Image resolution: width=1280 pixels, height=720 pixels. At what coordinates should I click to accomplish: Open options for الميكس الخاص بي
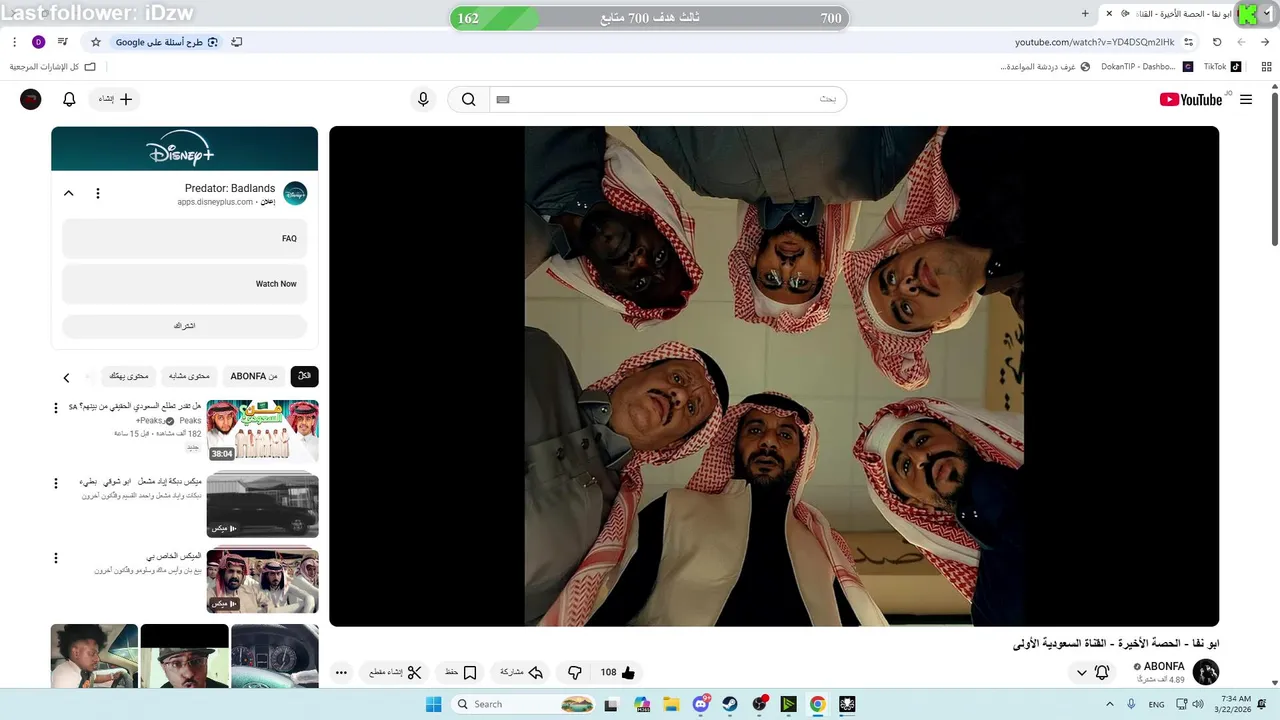[56, 558]
